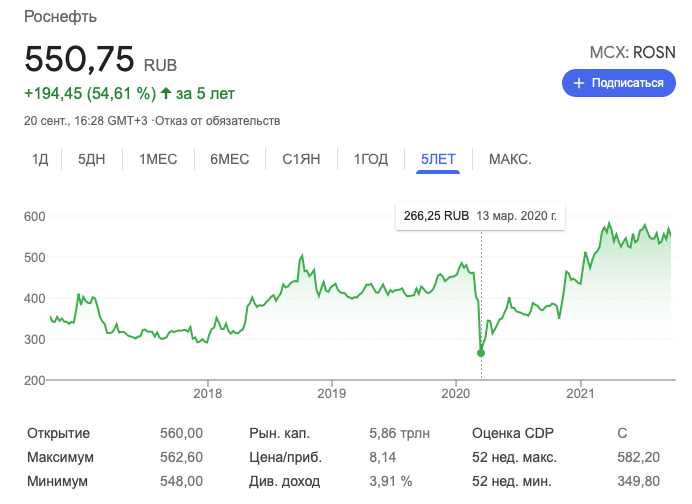Click the 2021 x-axis label
Screen dimensions: 692x504
click(x=580, y=394)
